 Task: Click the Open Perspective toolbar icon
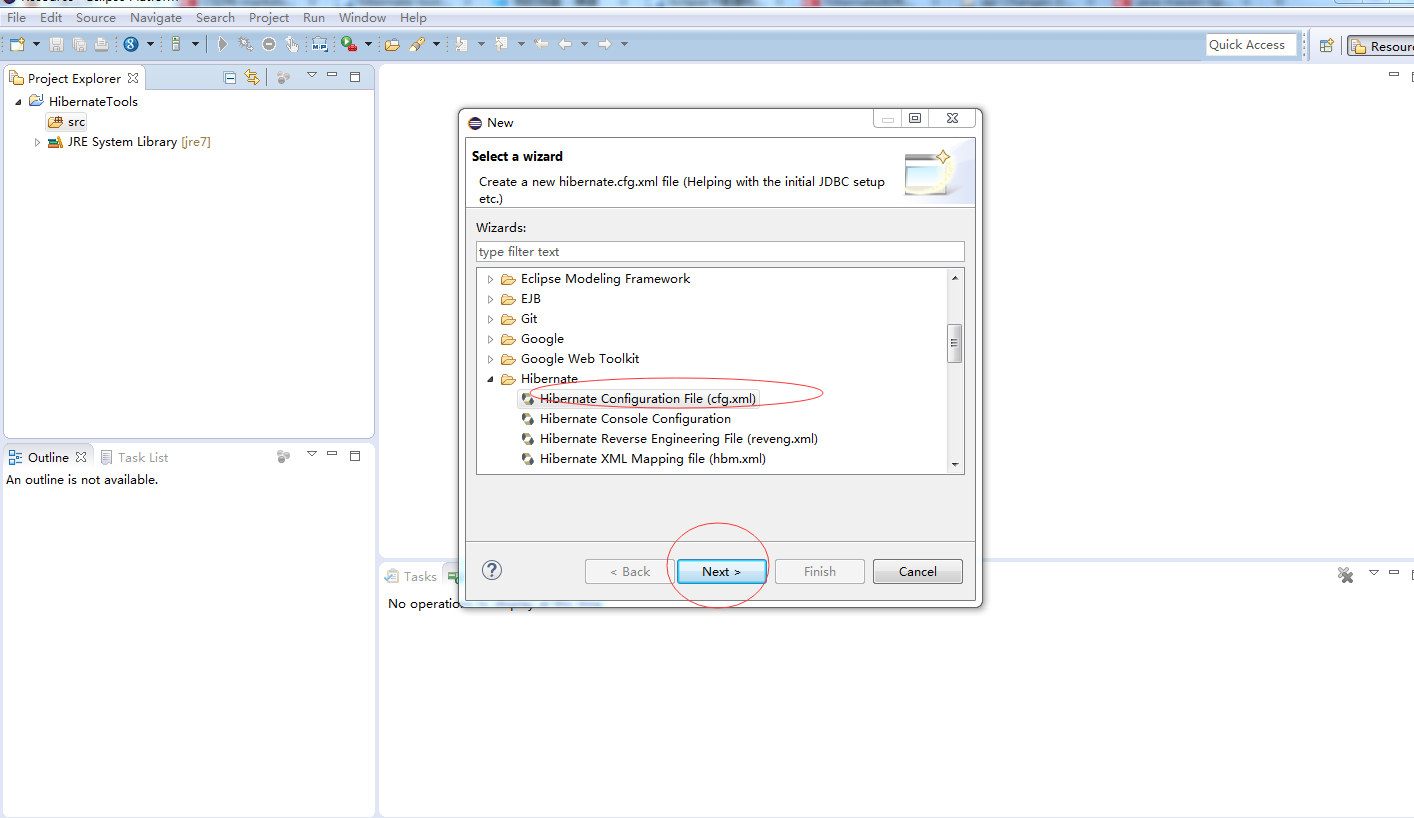[1326, 45]
